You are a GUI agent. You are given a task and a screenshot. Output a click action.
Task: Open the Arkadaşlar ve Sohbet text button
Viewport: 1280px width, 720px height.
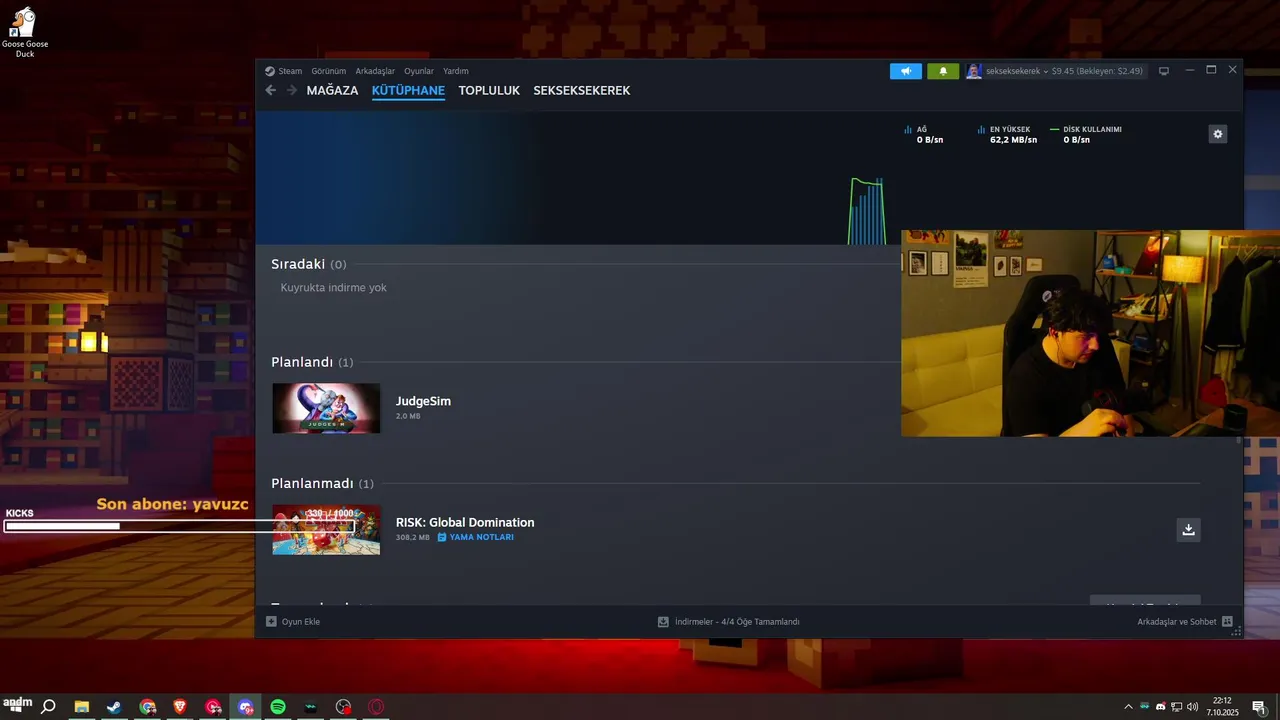tap(1177, 621)
